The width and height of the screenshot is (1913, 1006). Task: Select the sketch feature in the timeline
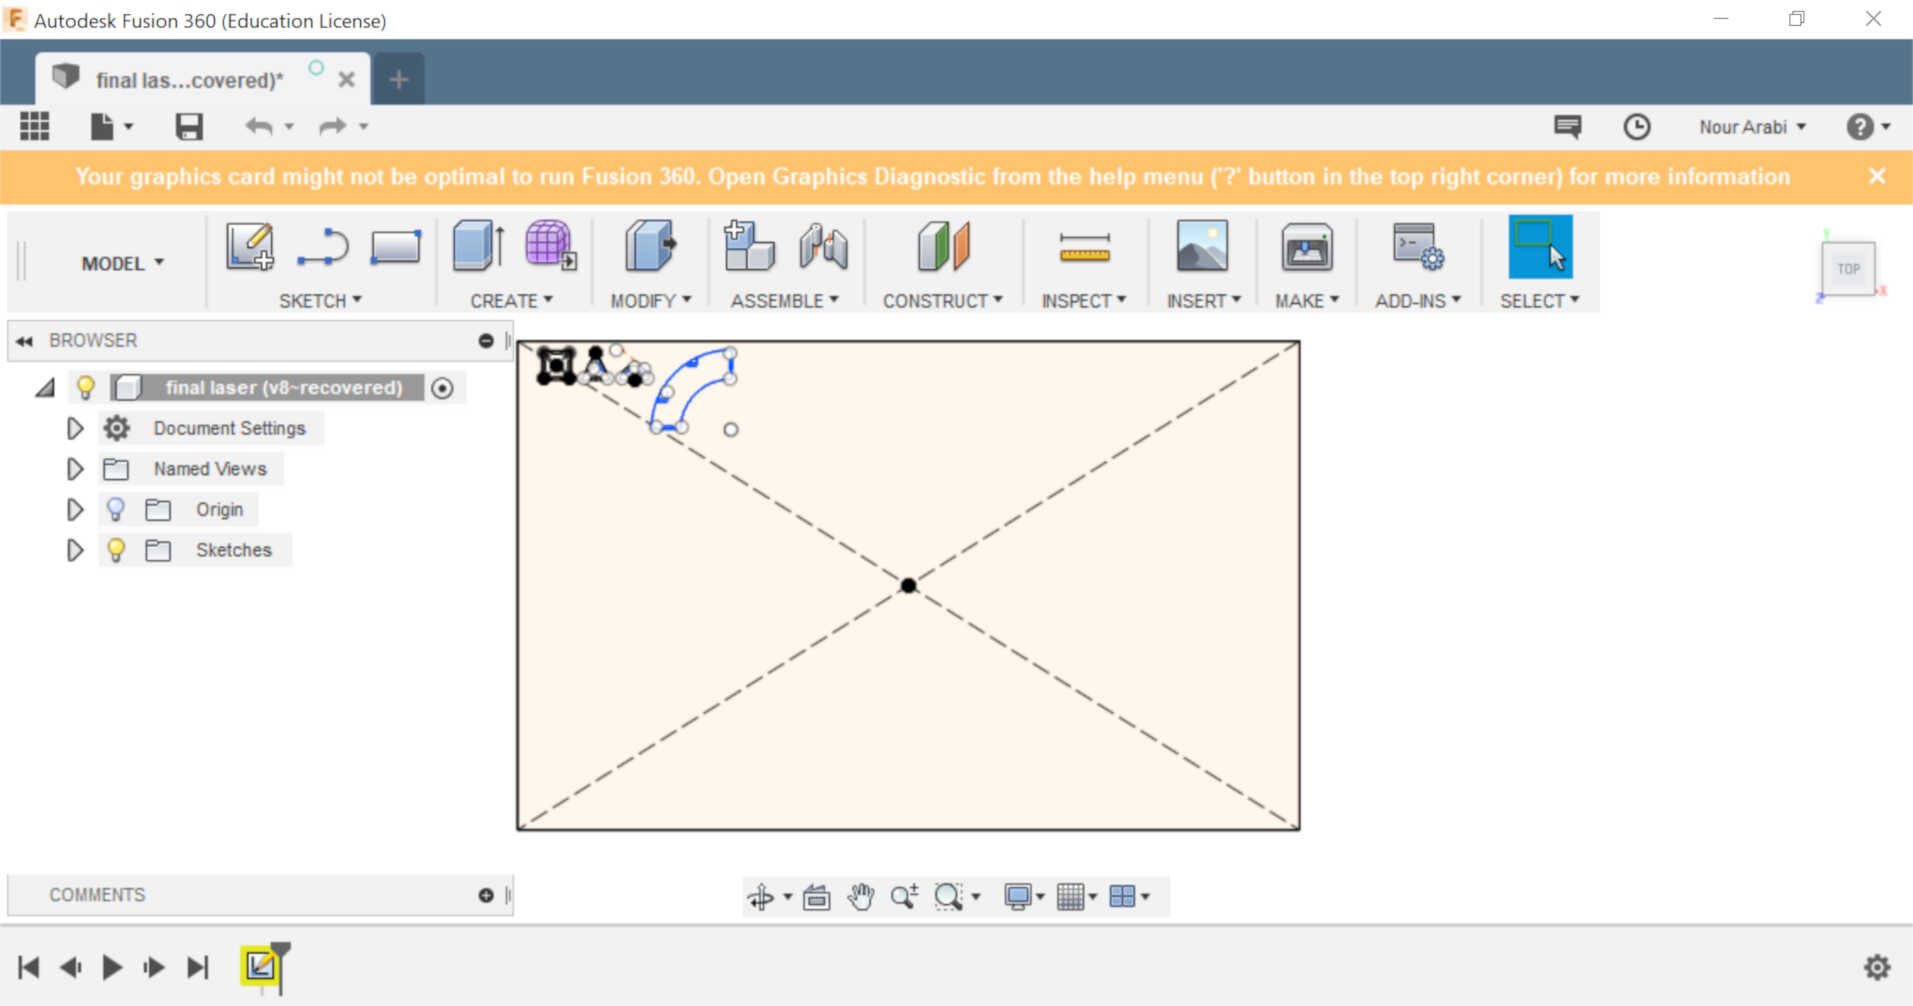(x=261, y=966)
